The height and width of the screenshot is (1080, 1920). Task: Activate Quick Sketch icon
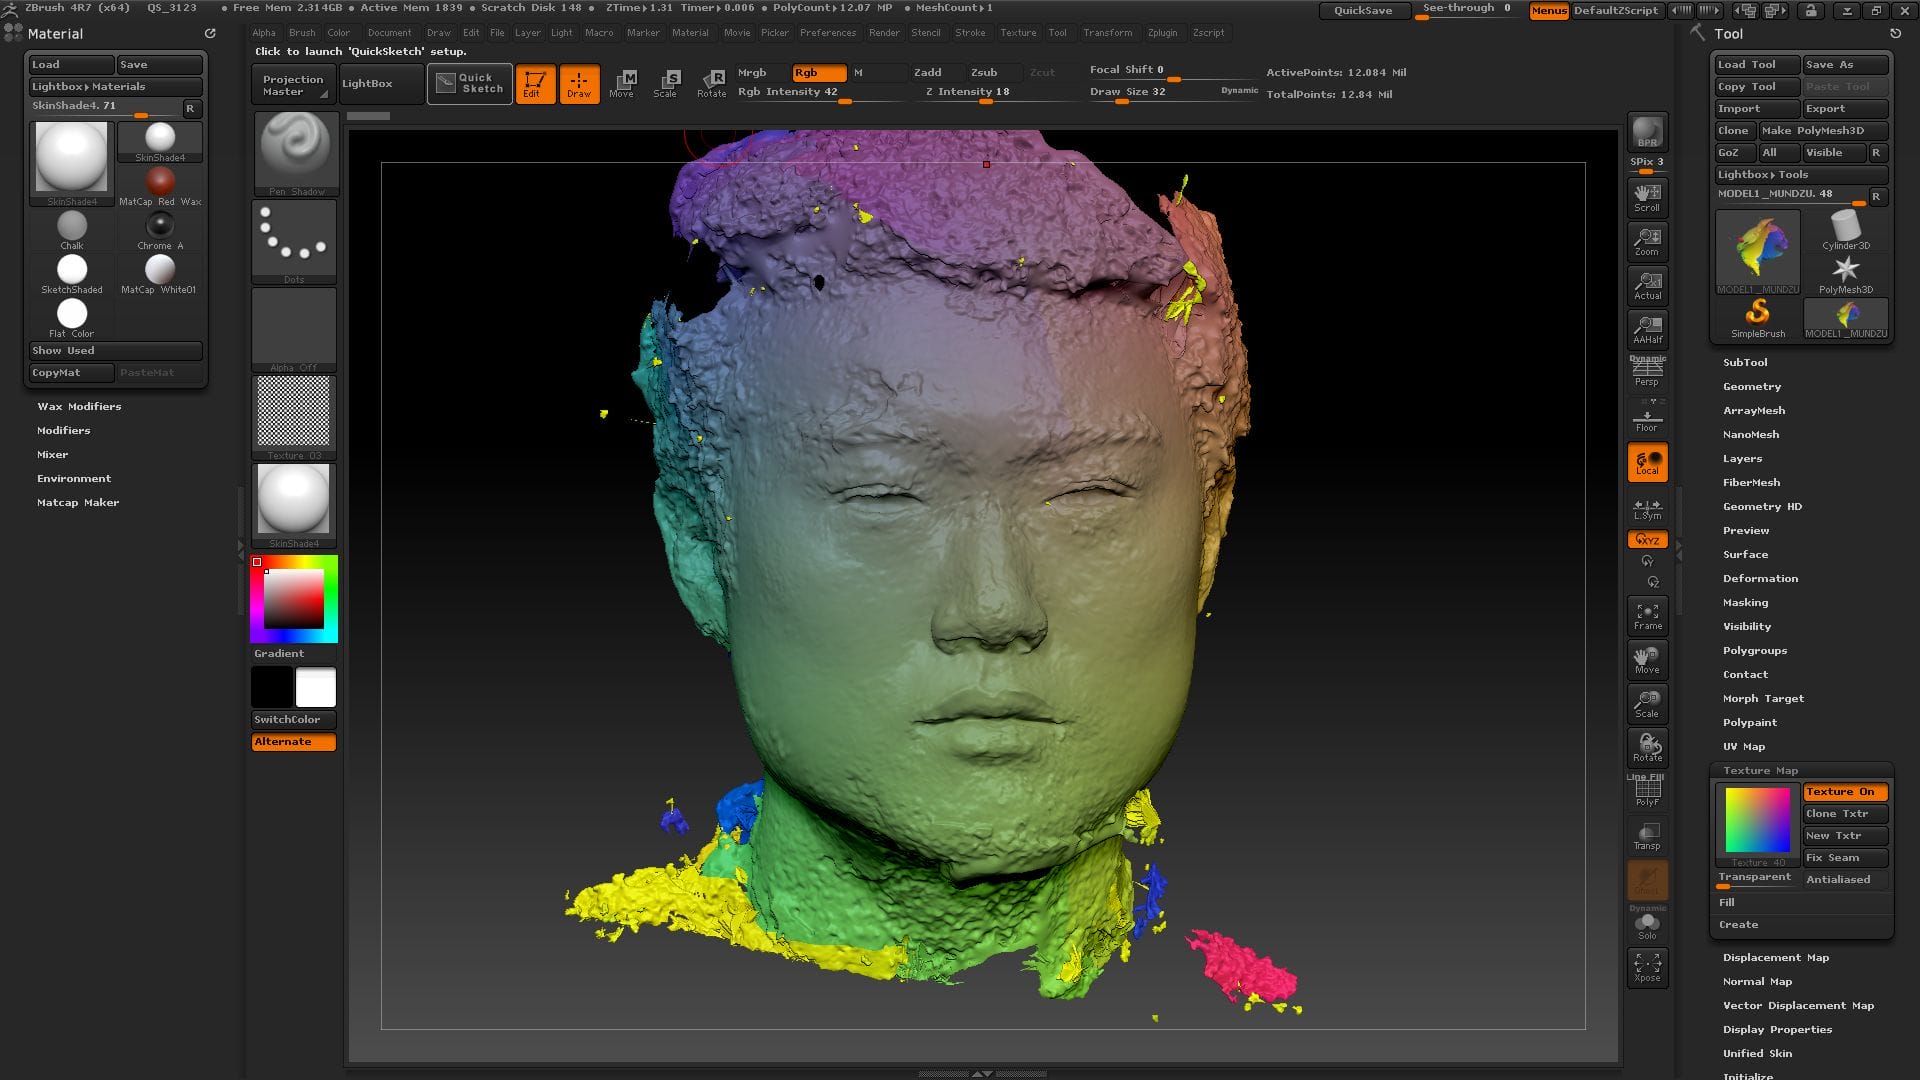pos(470,83)
